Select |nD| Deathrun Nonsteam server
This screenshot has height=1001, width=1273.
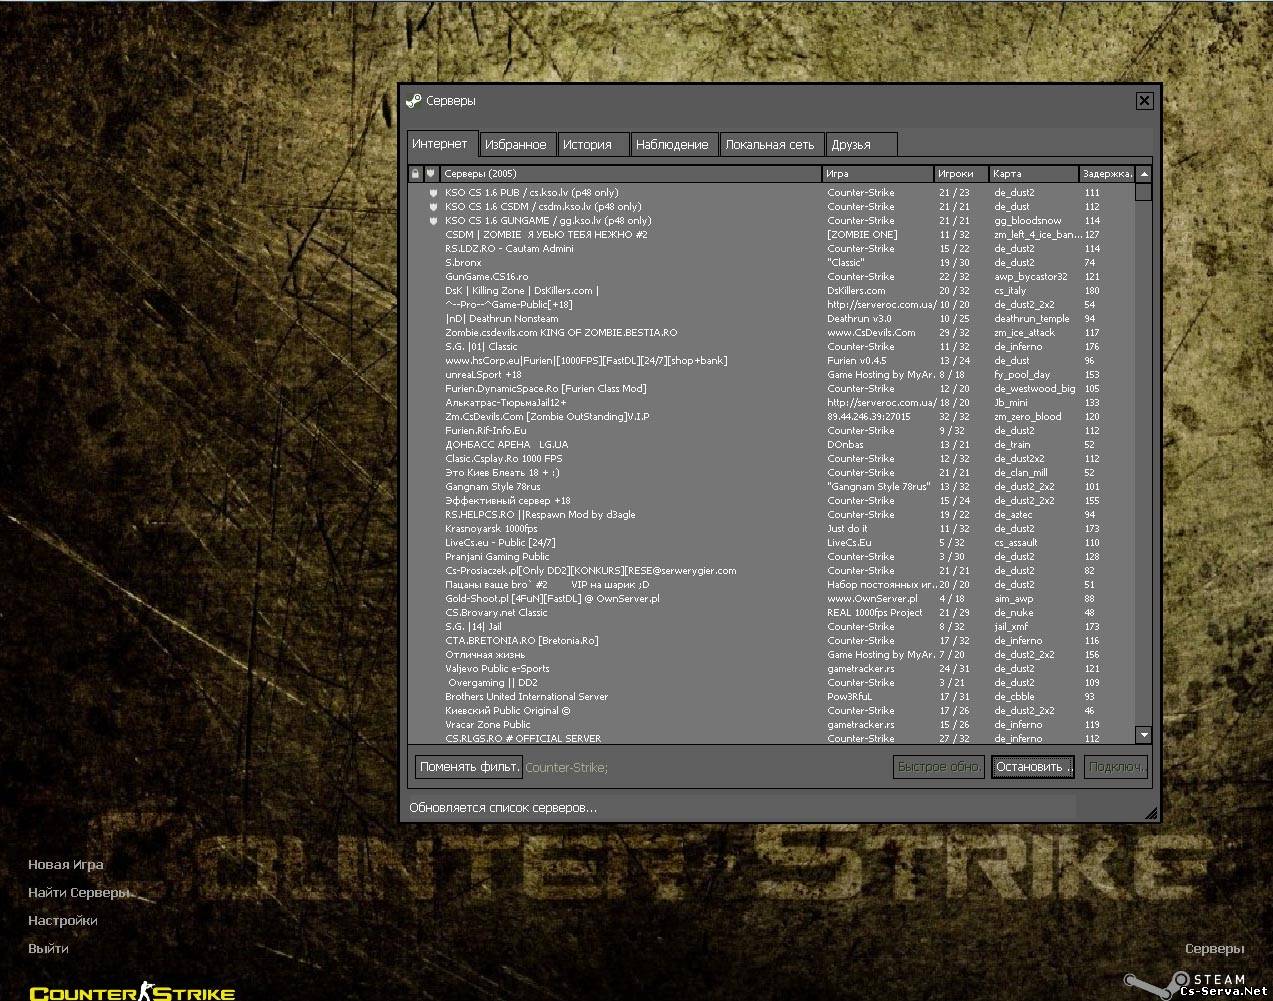point(771,319)
